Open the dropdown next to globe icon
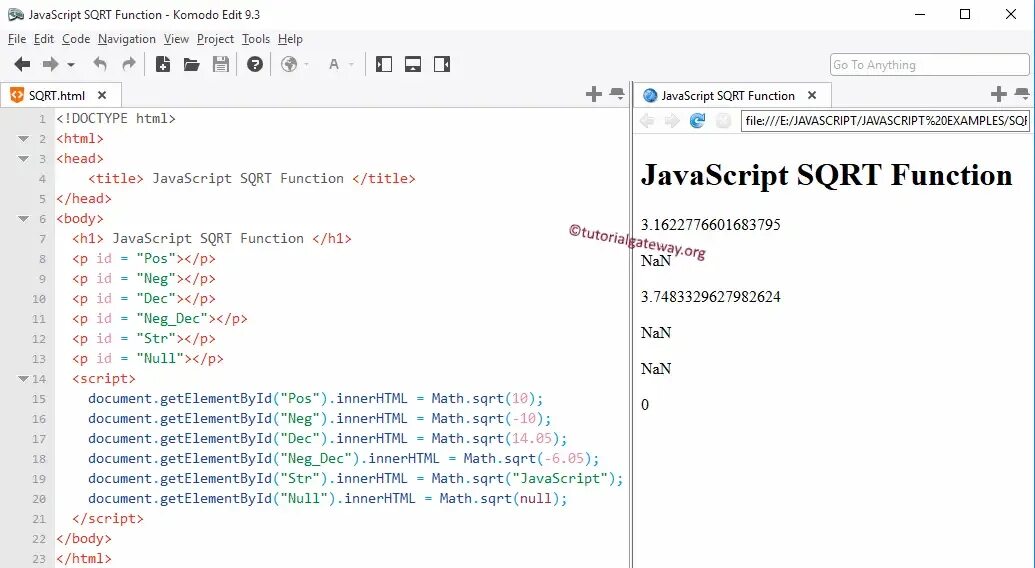This screenshot has height=568, width=1035. (x=306, y=65)
